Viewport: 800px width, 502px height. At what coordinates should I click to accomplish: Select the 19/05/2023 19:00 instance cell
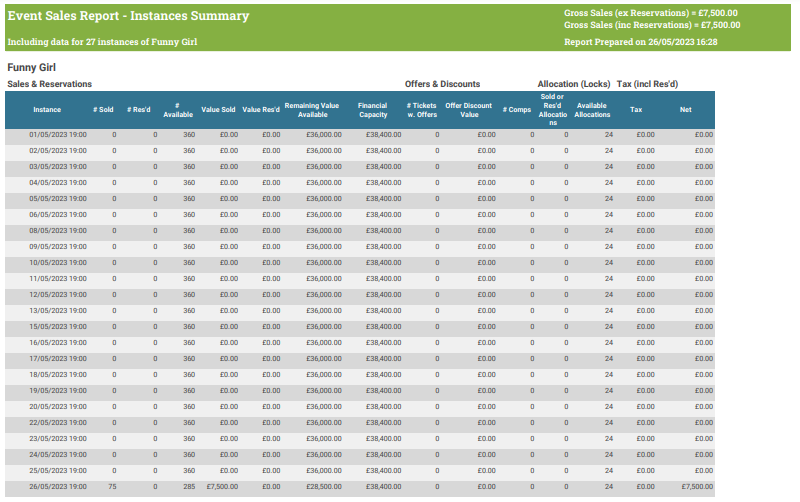coord(58,391)
